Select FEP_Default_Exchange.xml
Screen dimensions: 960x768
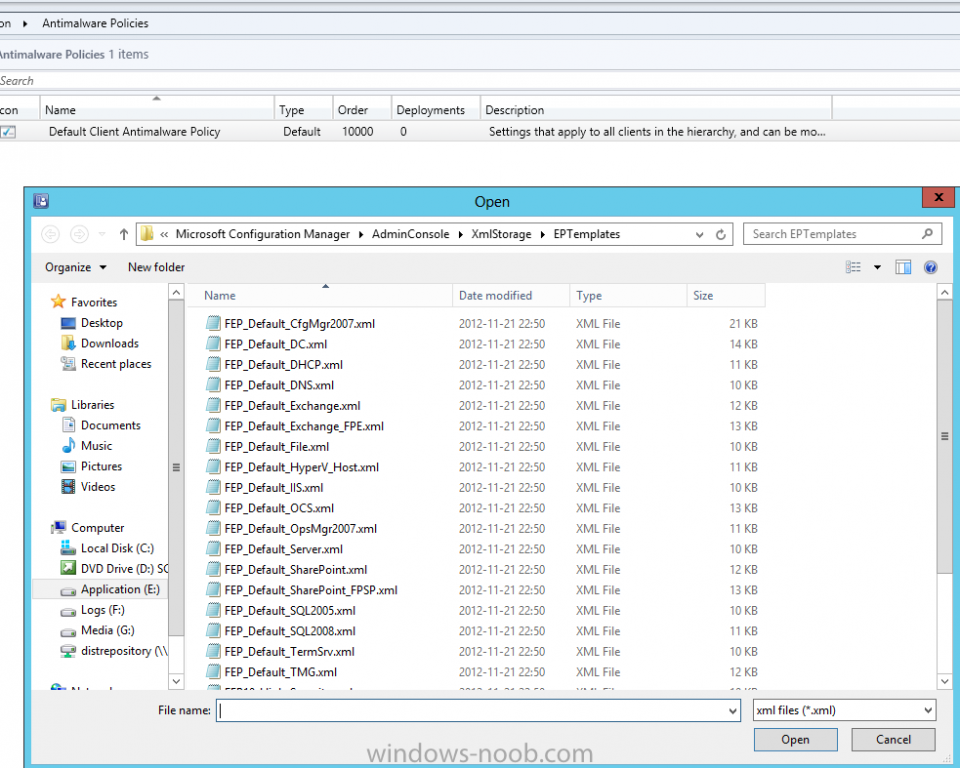point(292,405)
